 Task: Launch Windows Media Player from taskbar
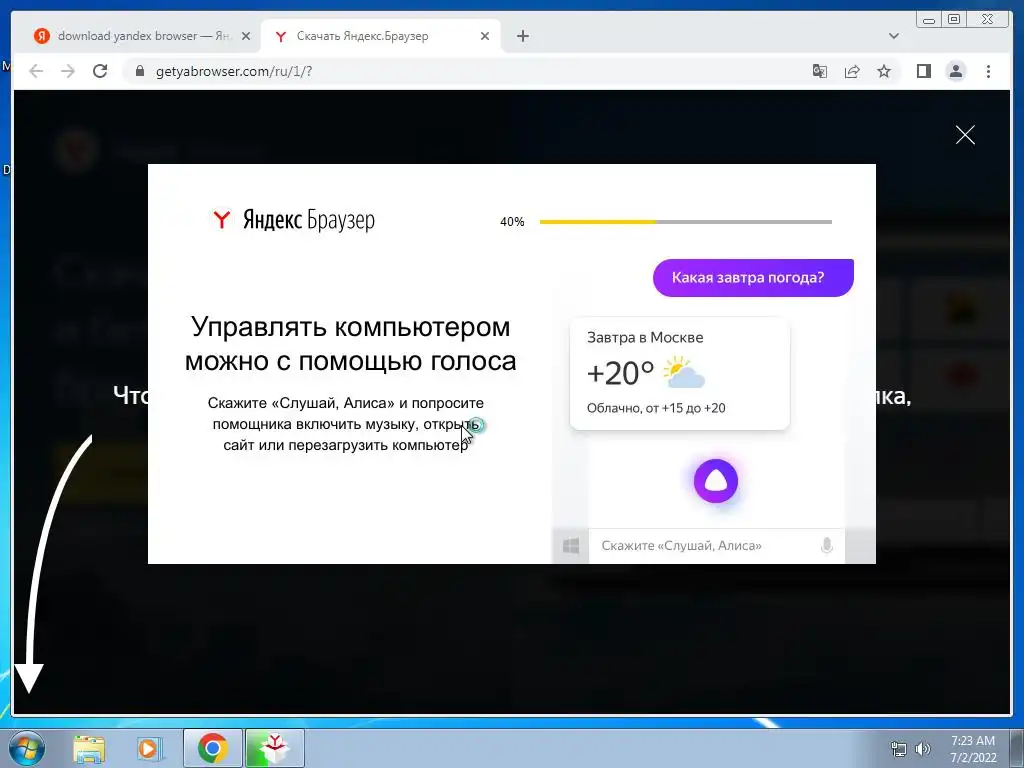[x=150, y=748]
